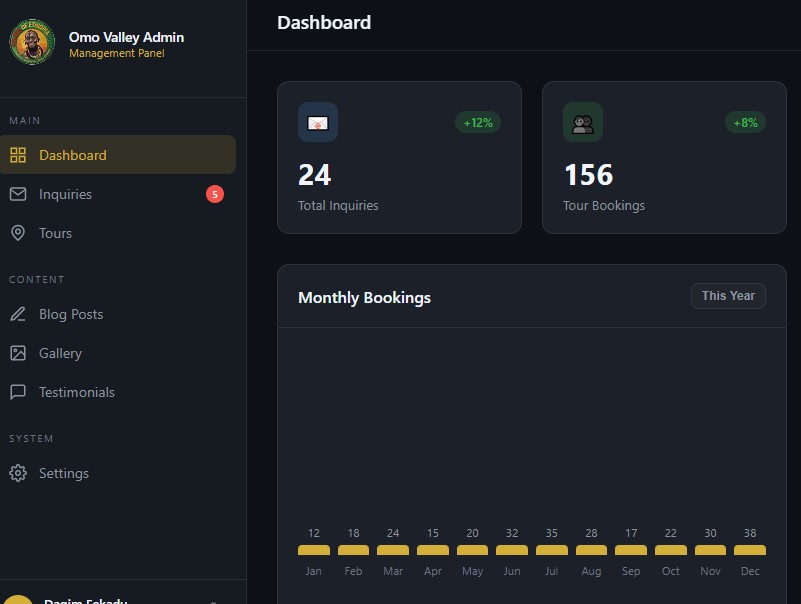Click the red 5 badge on Inquiries
Viewport: 801px width, 604px height.
(x=215, y=194)
